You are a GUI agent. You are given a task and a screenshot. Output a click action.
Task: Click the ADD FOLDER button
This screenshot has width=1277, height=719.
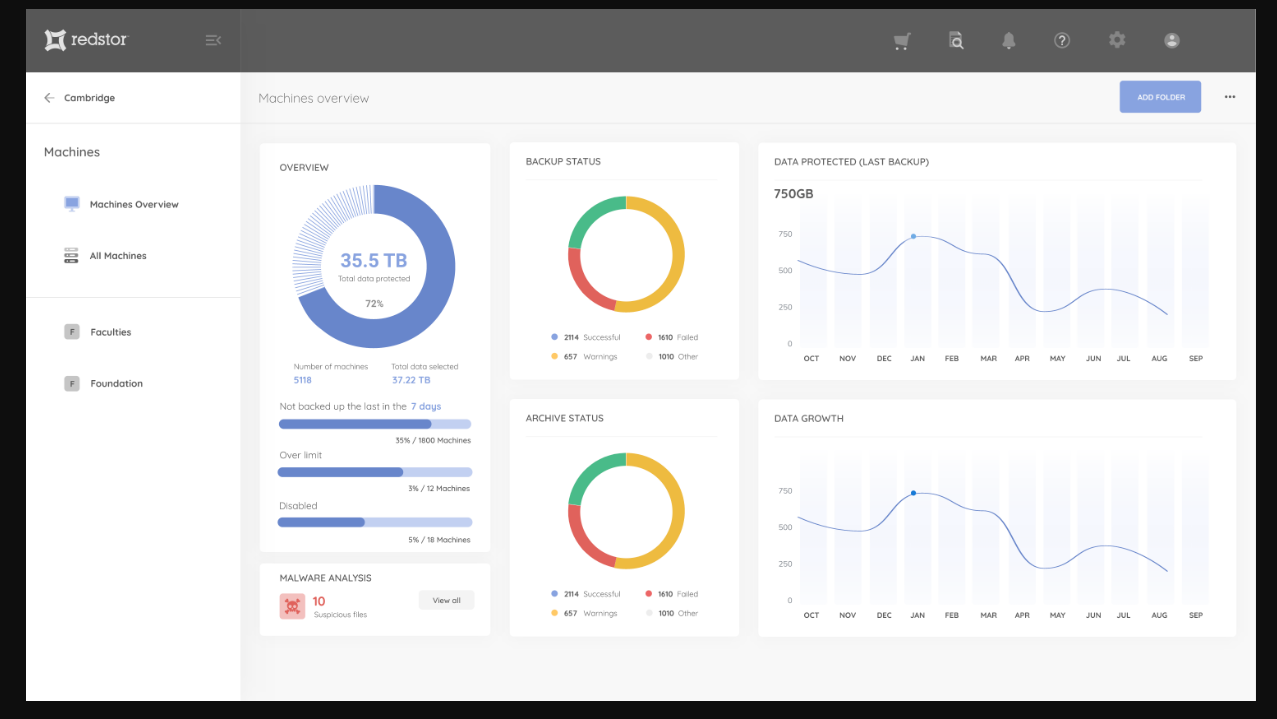pos(1160,96)
